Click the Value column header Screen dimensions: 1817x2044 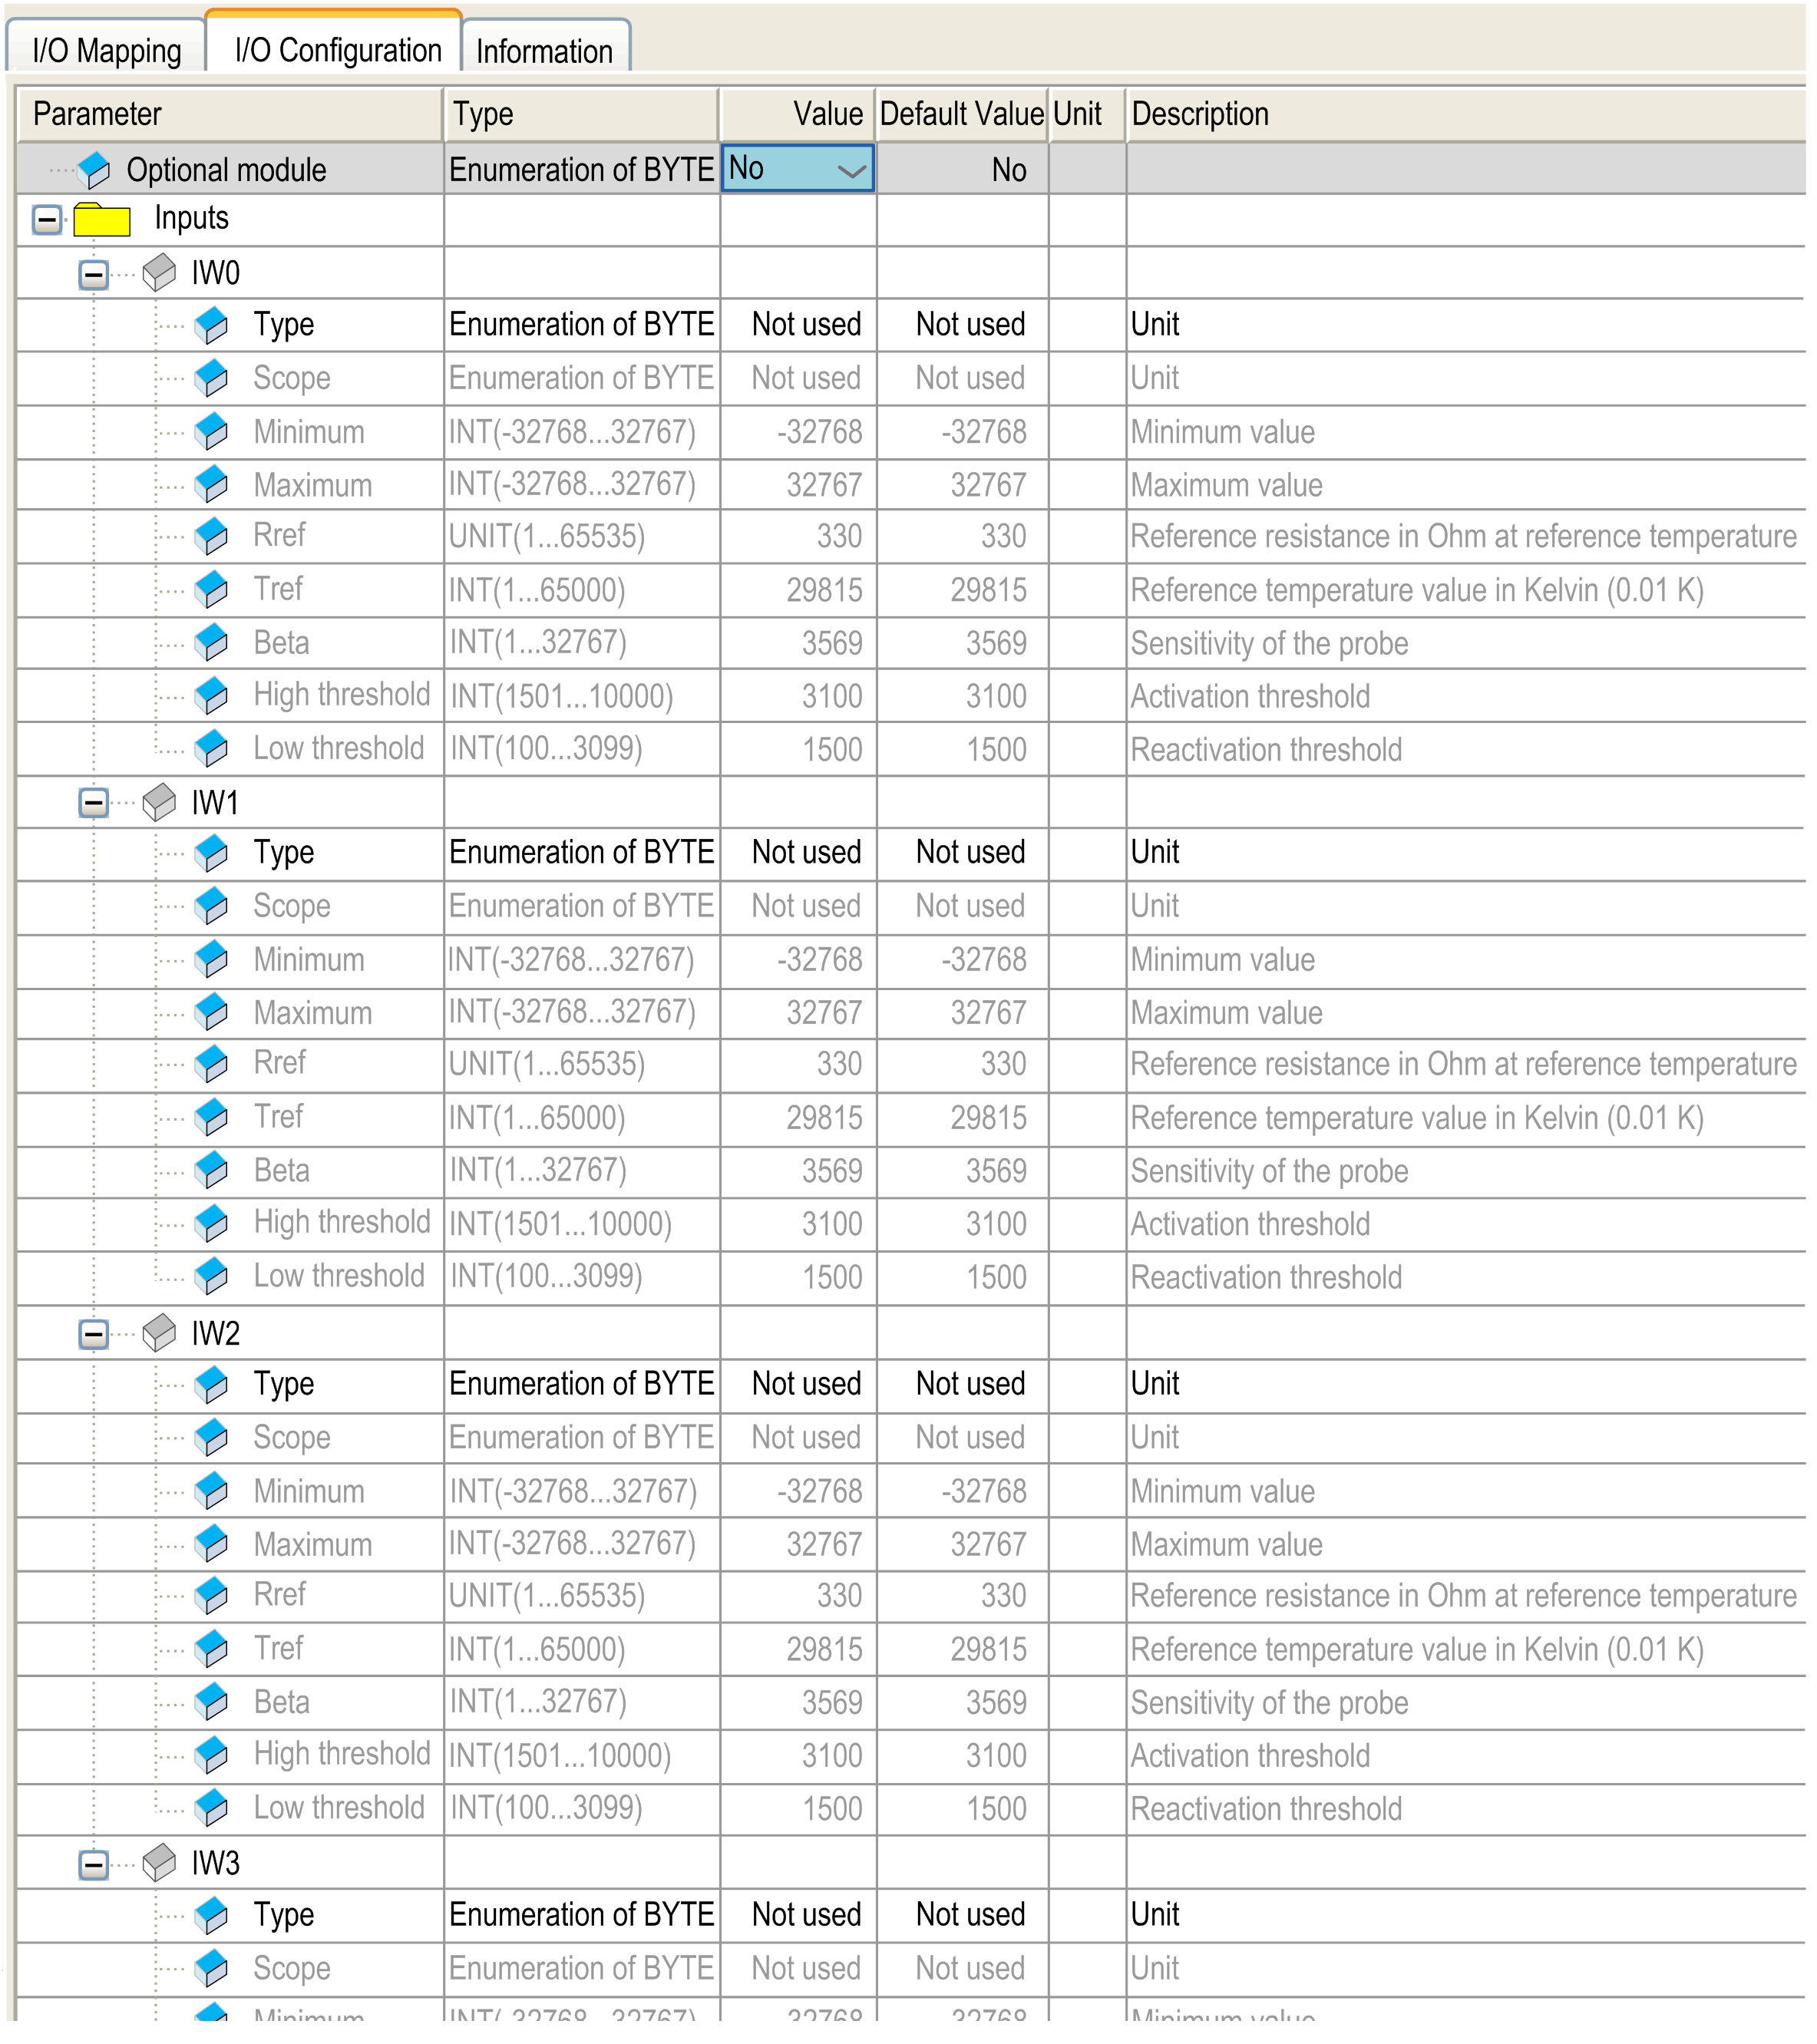798,114
